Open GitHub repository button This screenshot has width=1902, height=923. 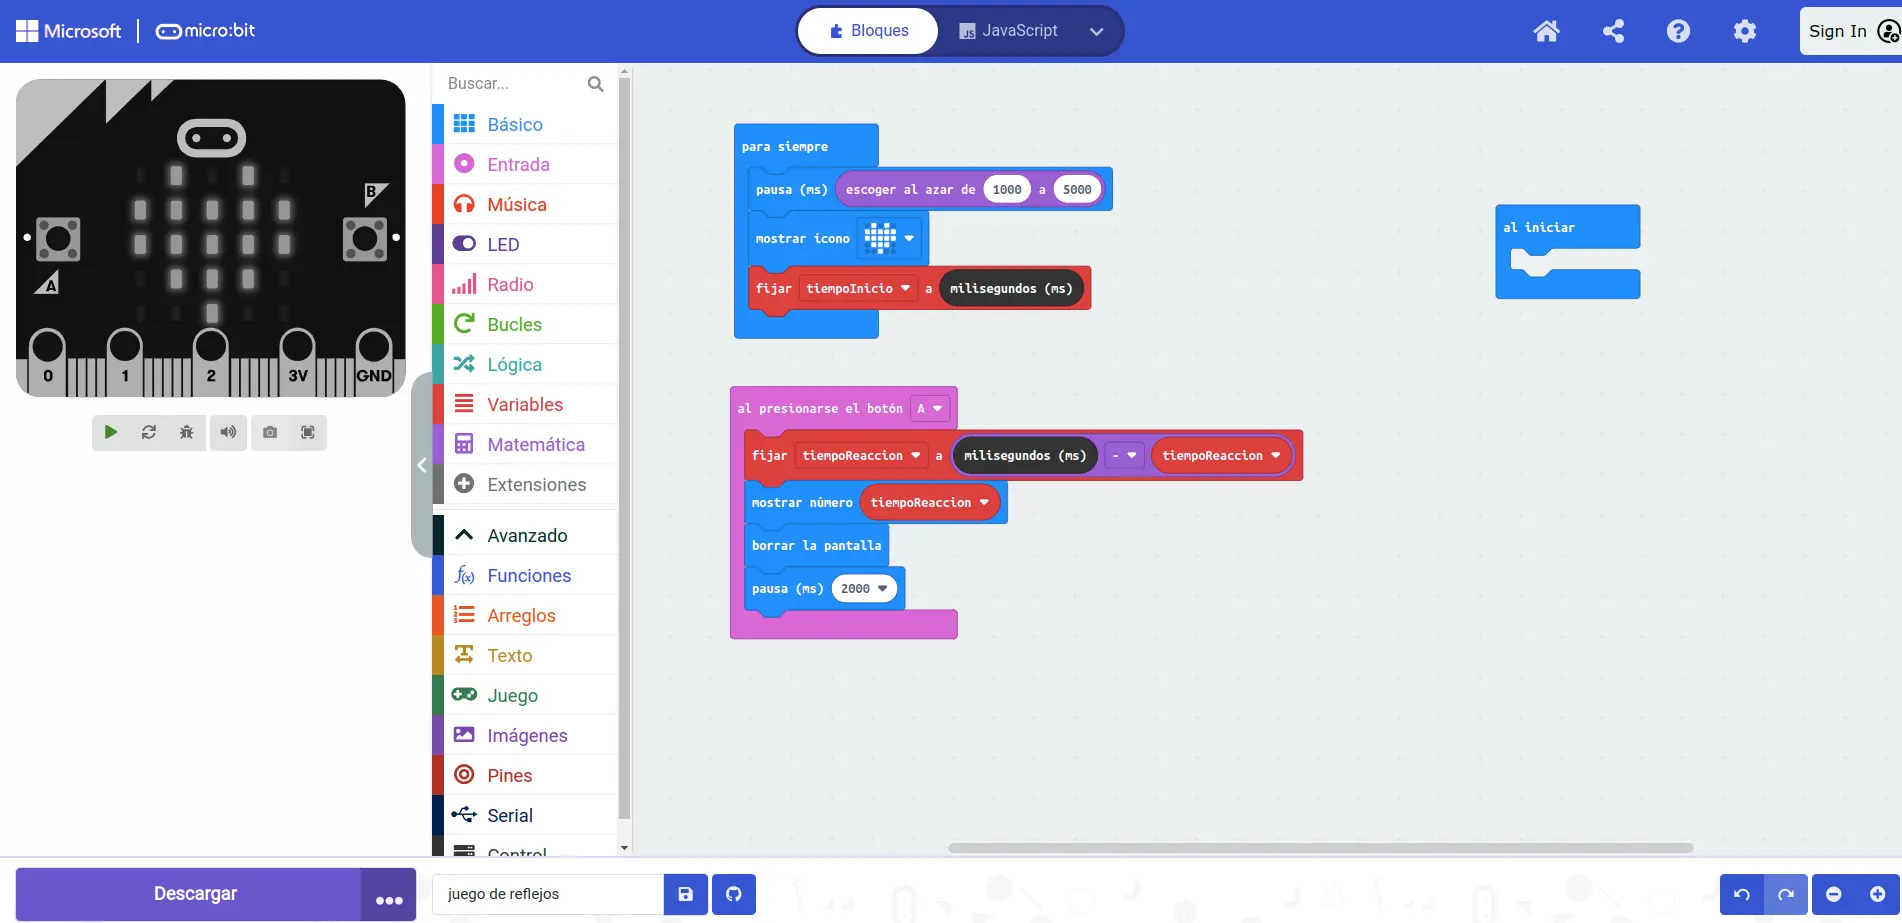pos(734,894)
